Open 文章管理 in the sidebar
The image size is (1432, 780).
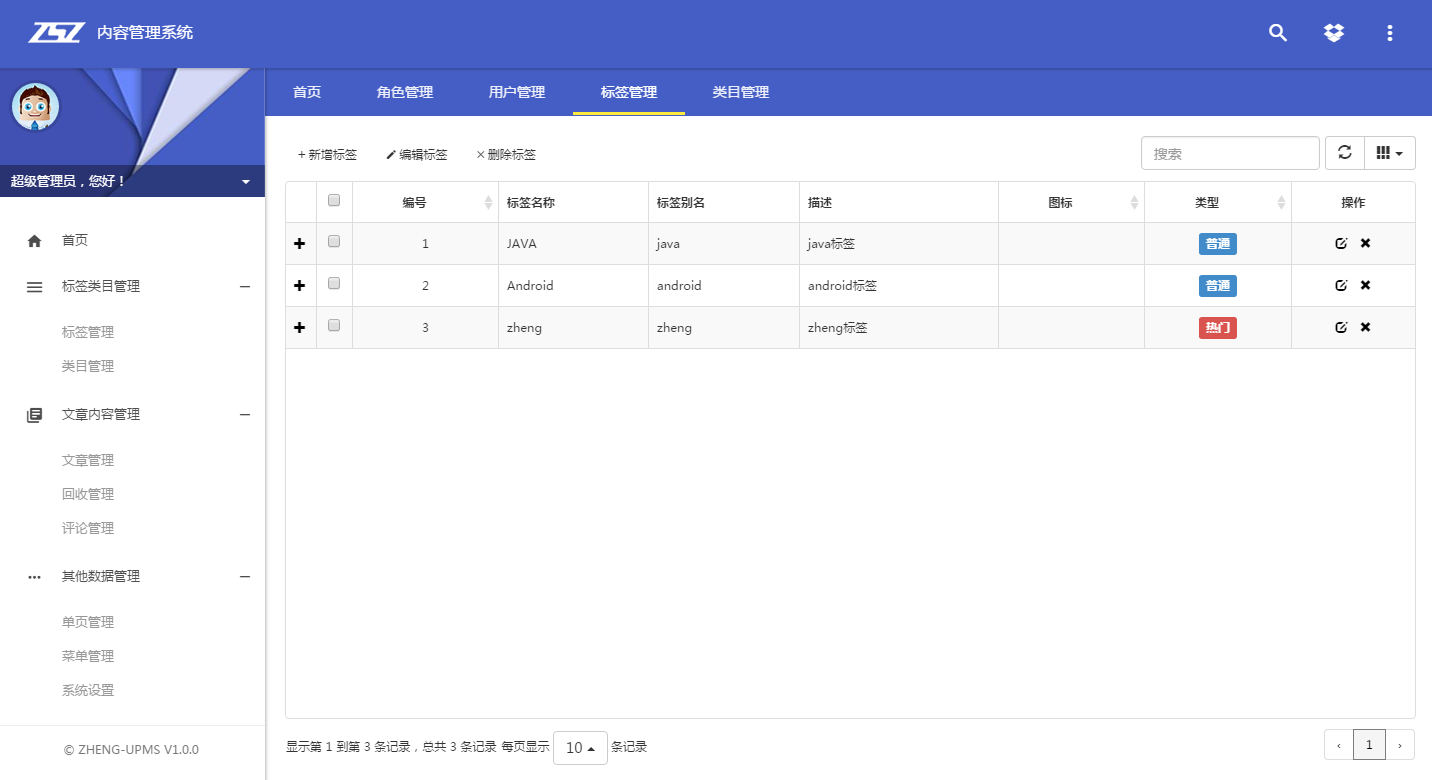click(88, 460)
